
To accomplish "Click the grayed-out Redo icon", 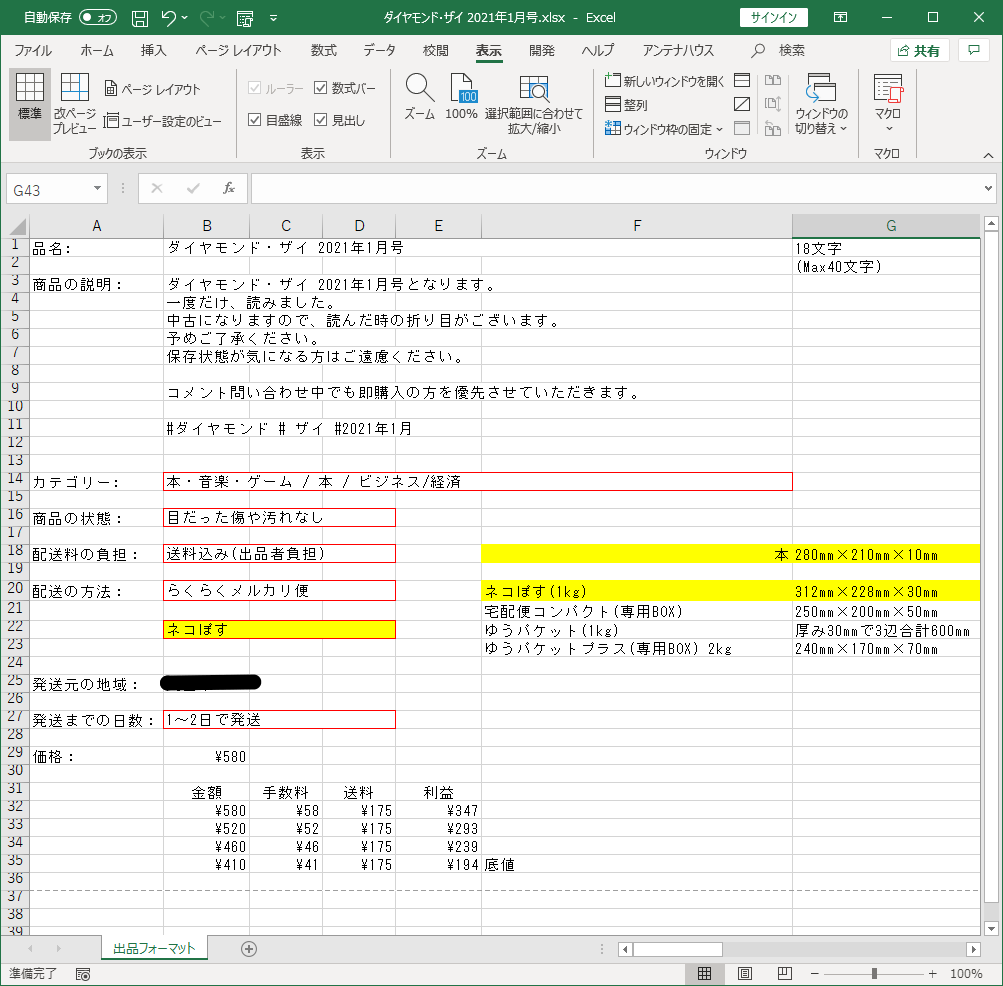I will 206,18.
